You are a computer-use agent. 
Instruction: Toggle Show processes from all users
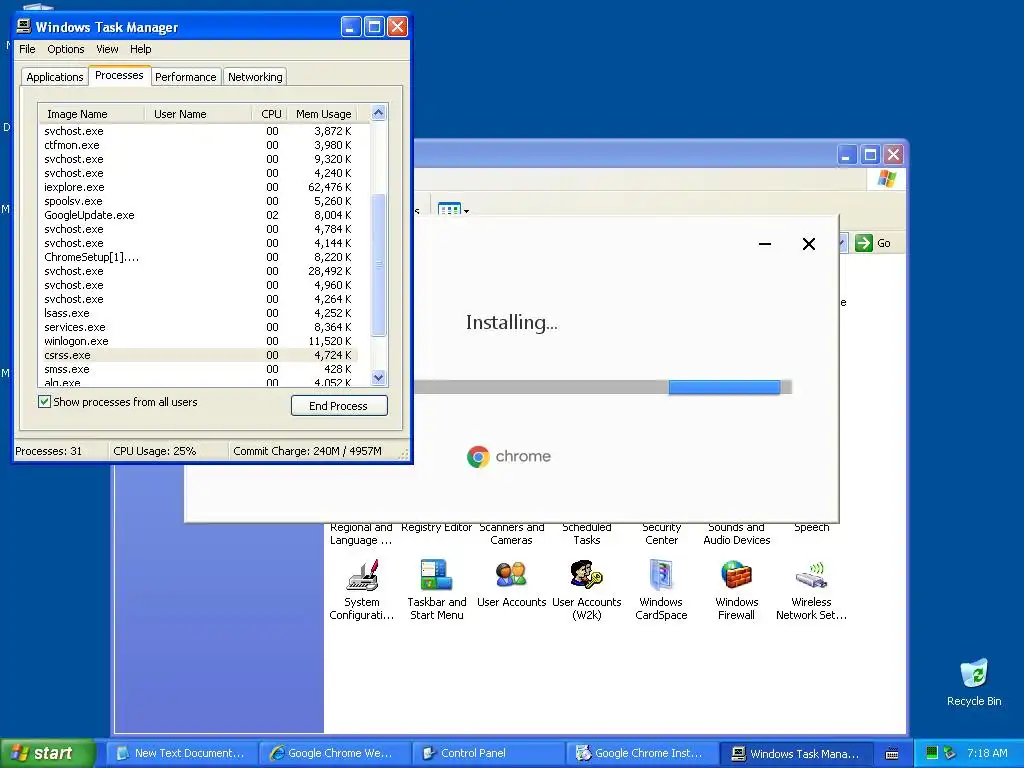pyautogui.click(x=44, y=402)
